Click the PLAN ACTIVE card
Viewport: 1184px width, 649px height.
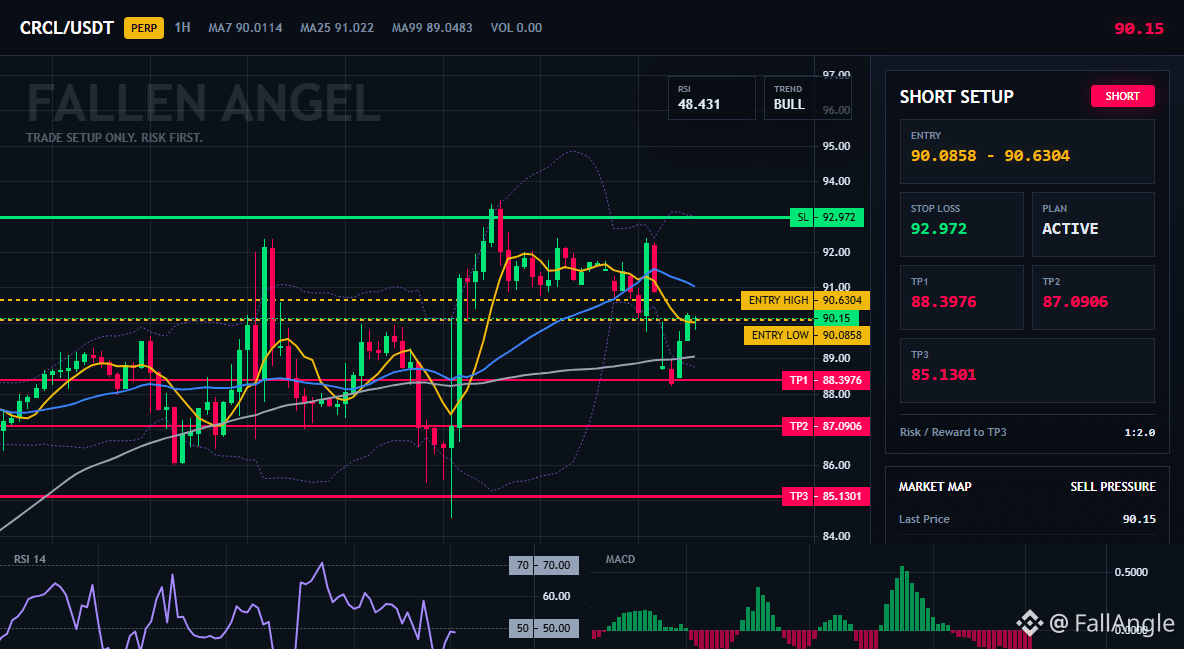[x=1093, y=224]
